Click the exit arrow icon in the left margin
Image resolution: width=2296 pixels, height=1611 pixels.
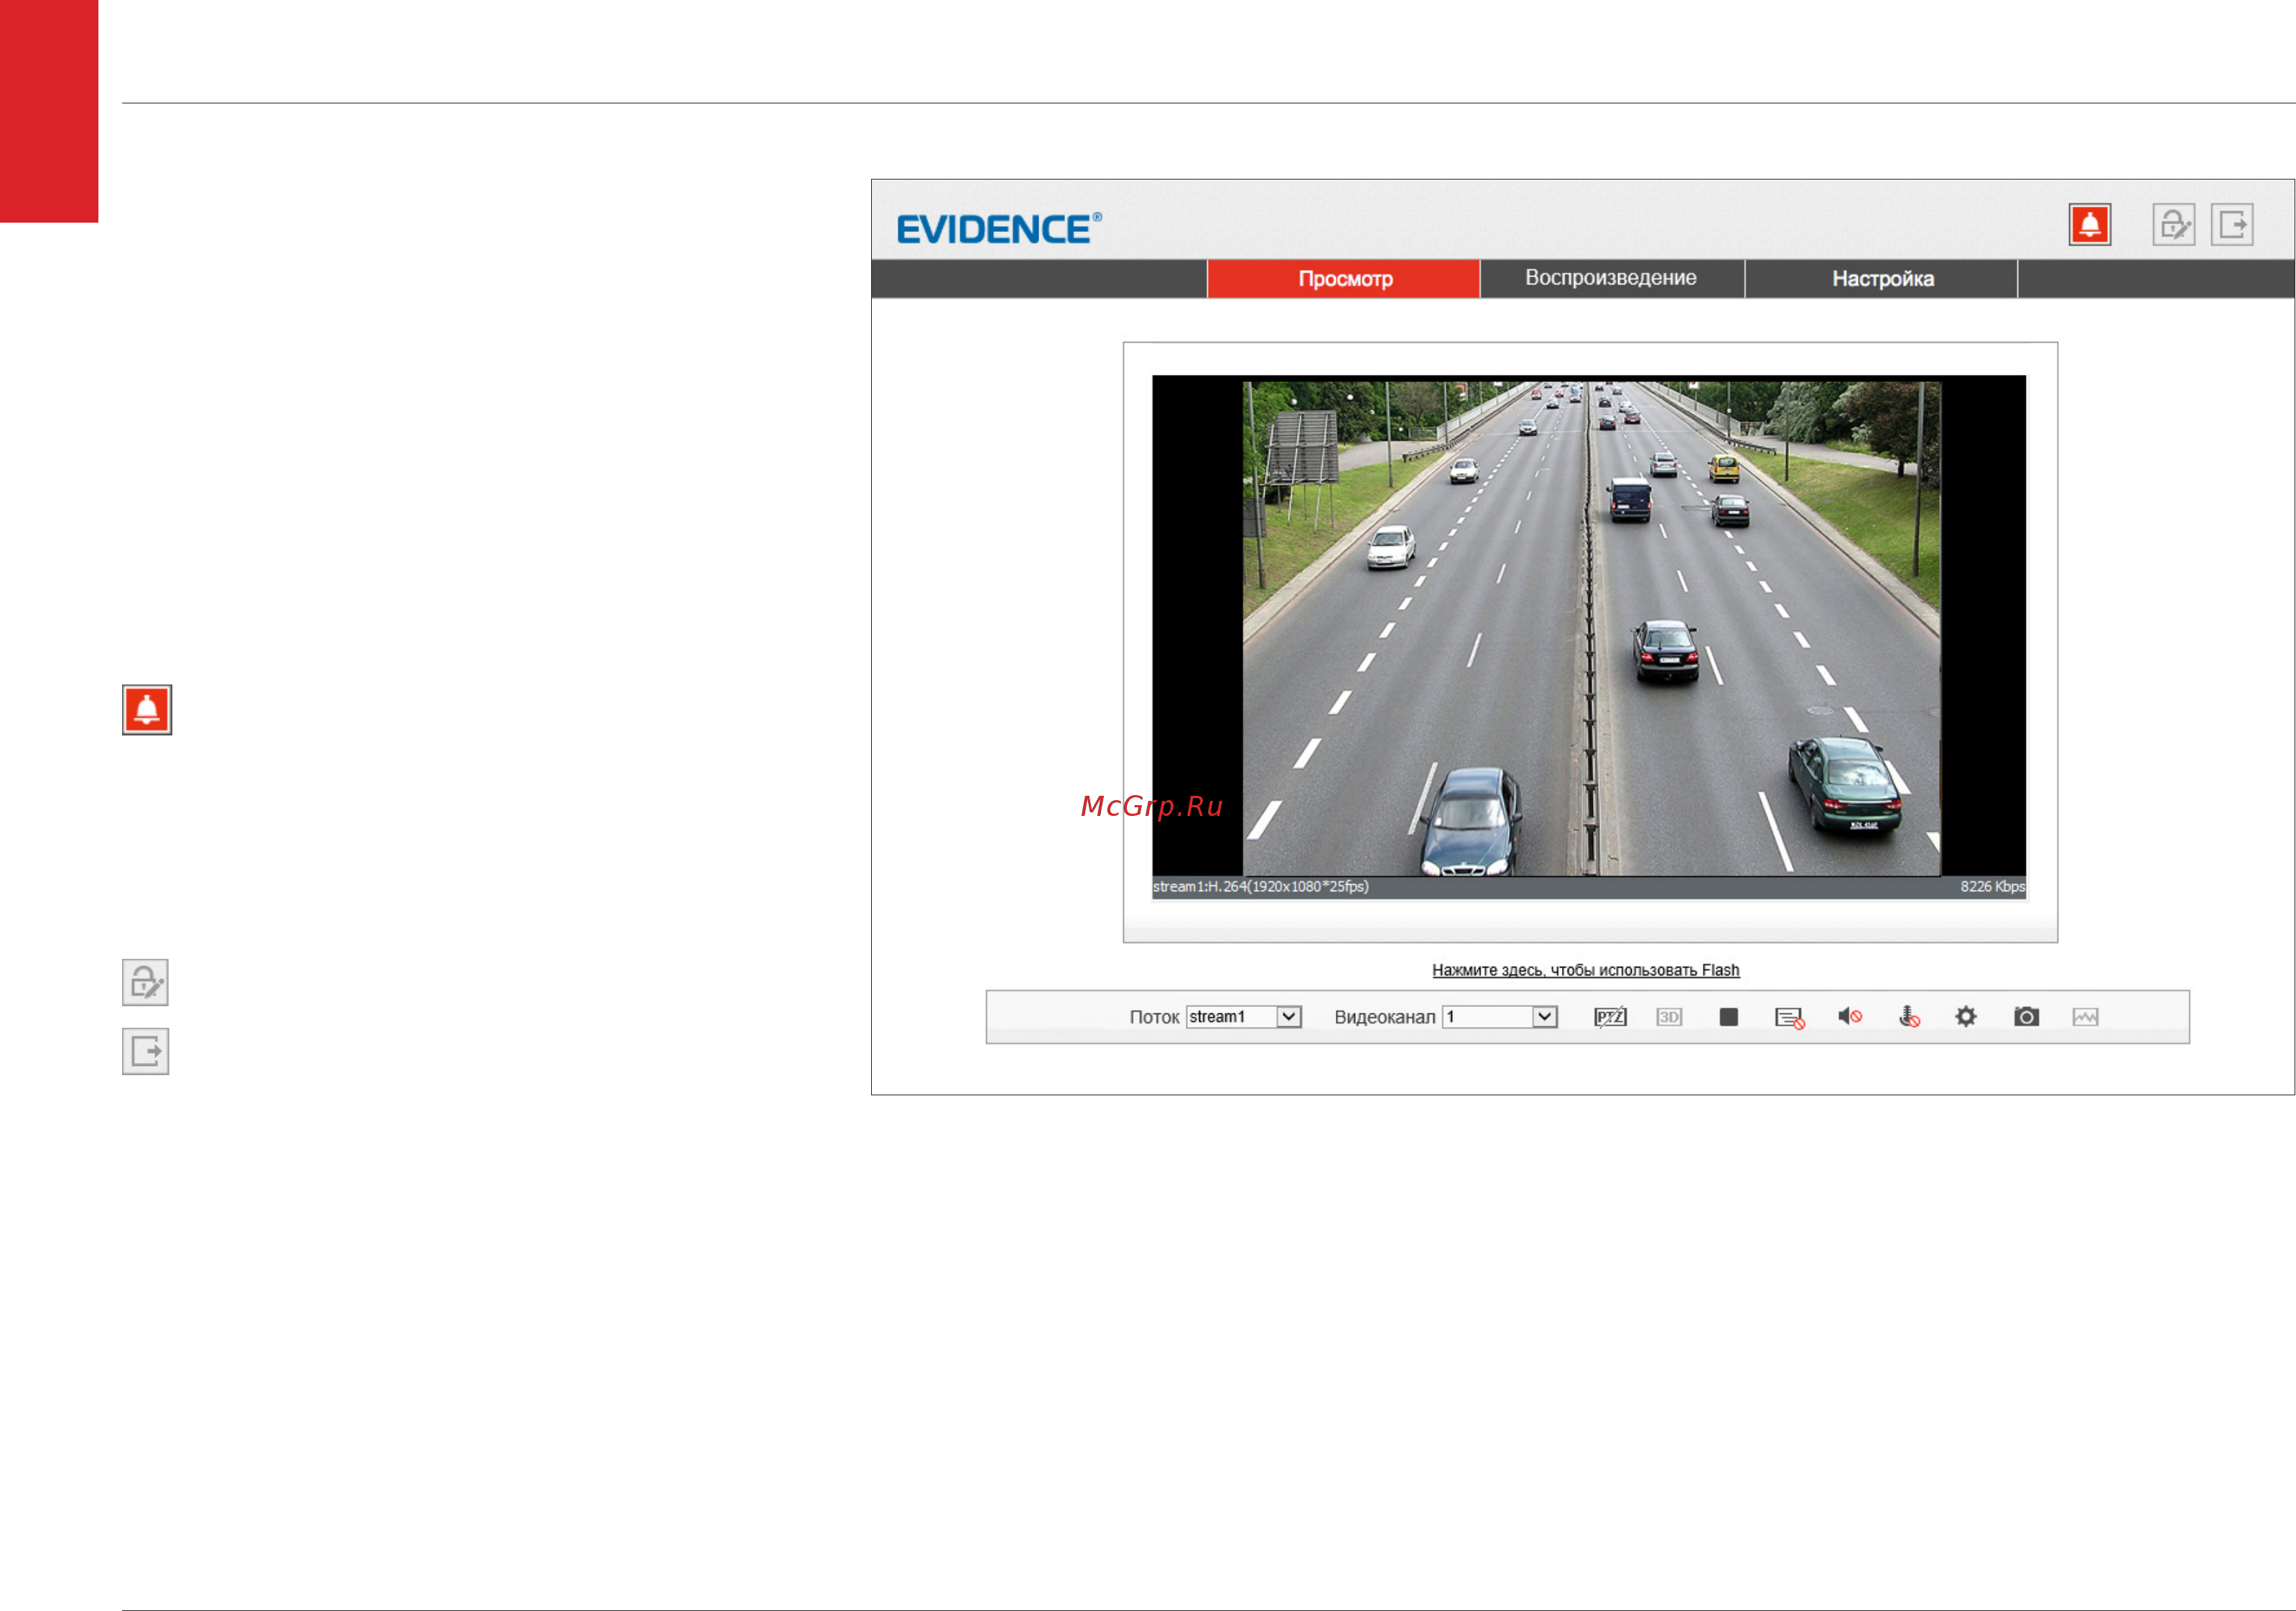[145, 1051]
